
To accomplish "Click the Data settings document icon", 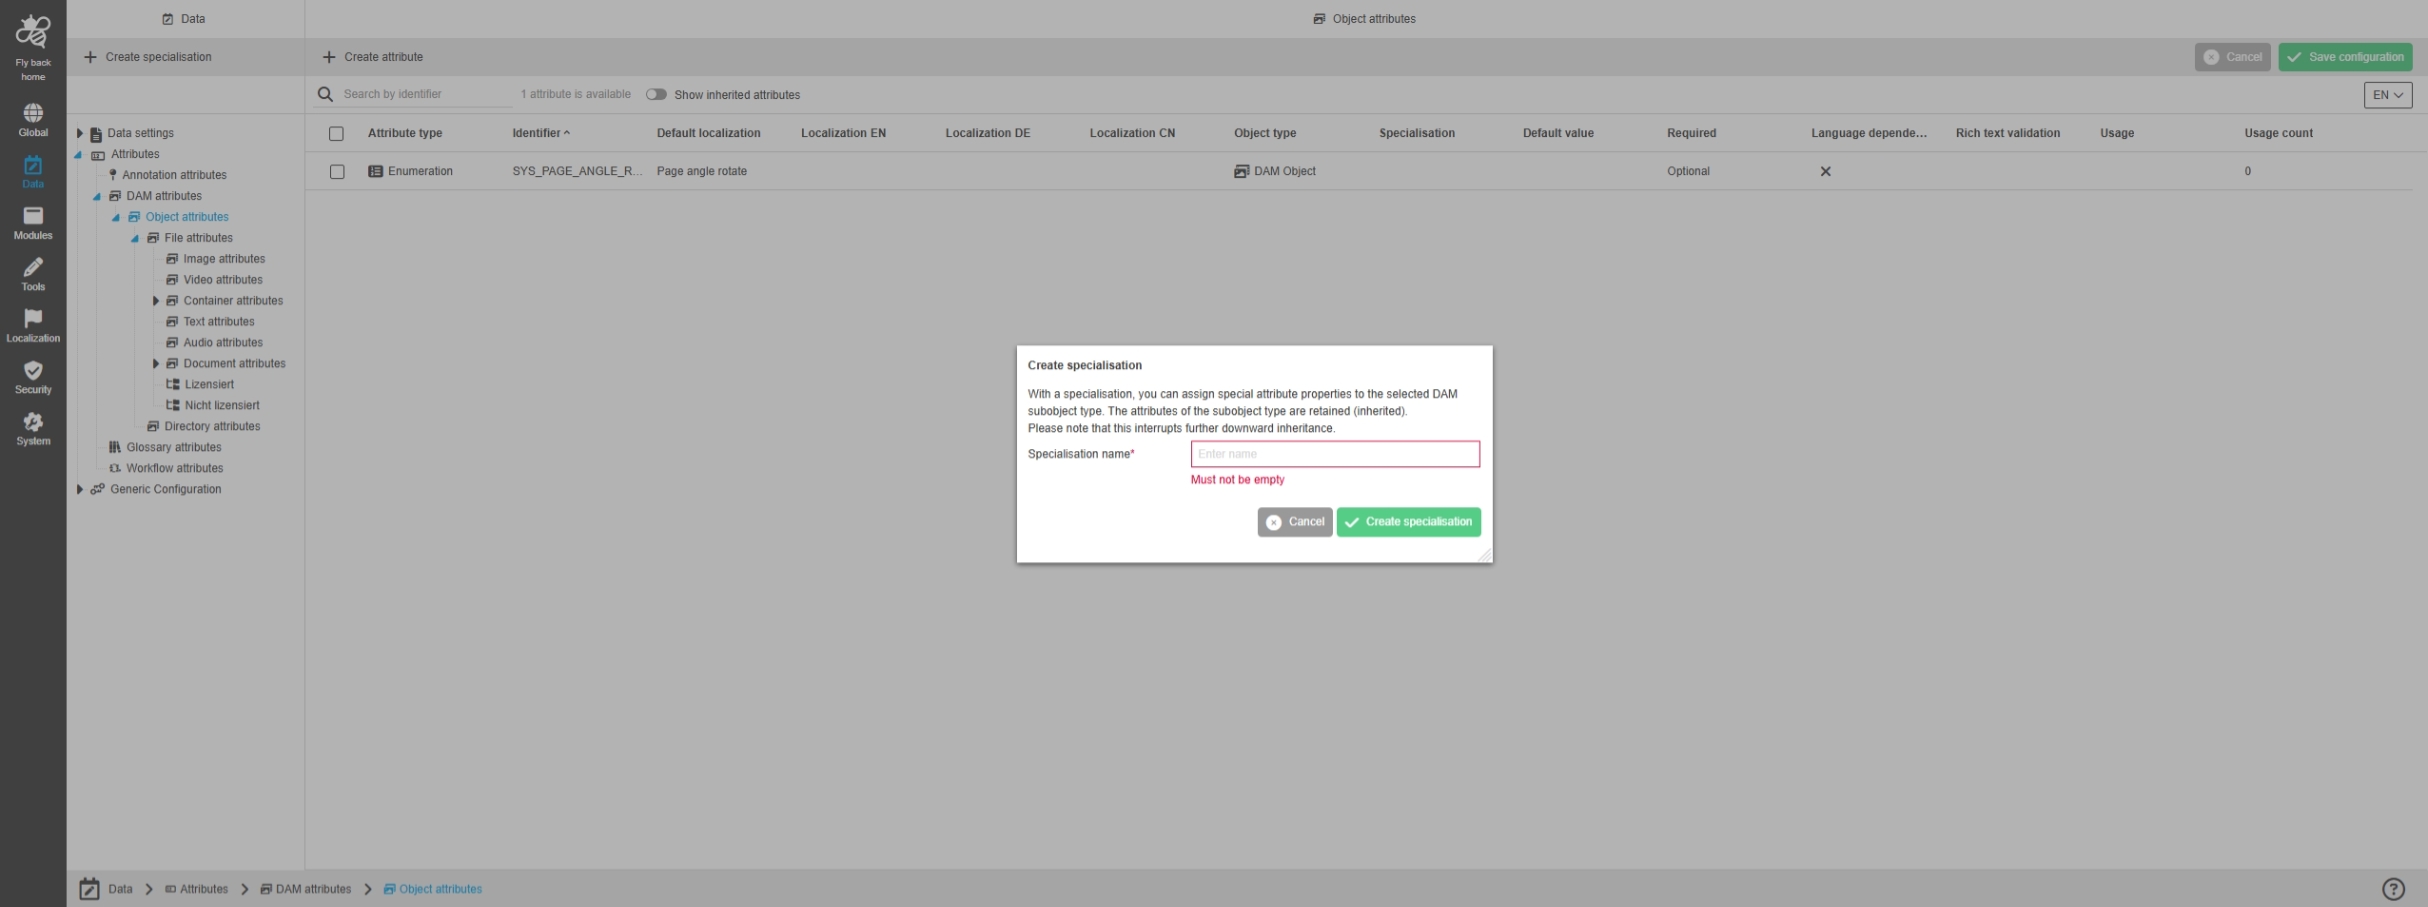I will click(96, 134).
